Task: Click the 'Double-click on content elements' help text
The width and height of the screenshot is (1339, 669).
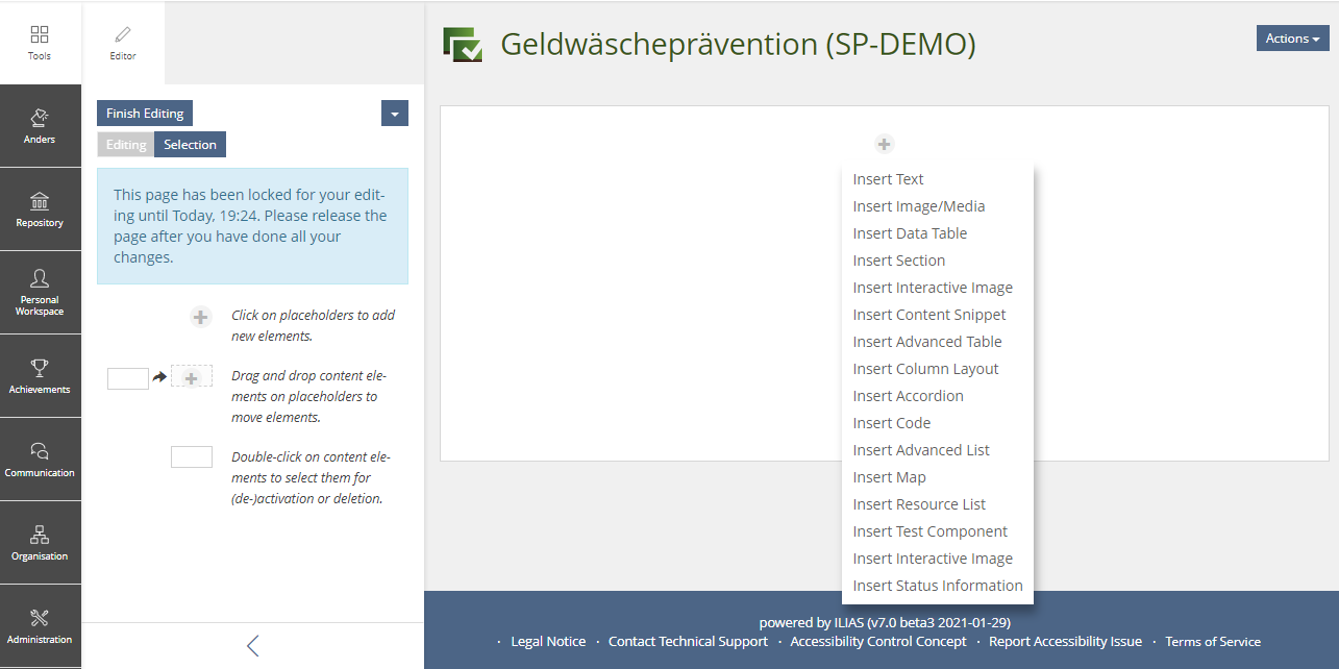Action: [311, 477]
